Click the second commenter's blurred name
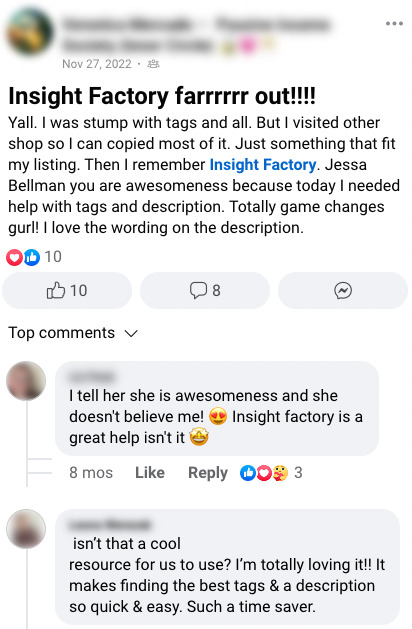This screenshot has width=412, height=629. coord(110,525)
